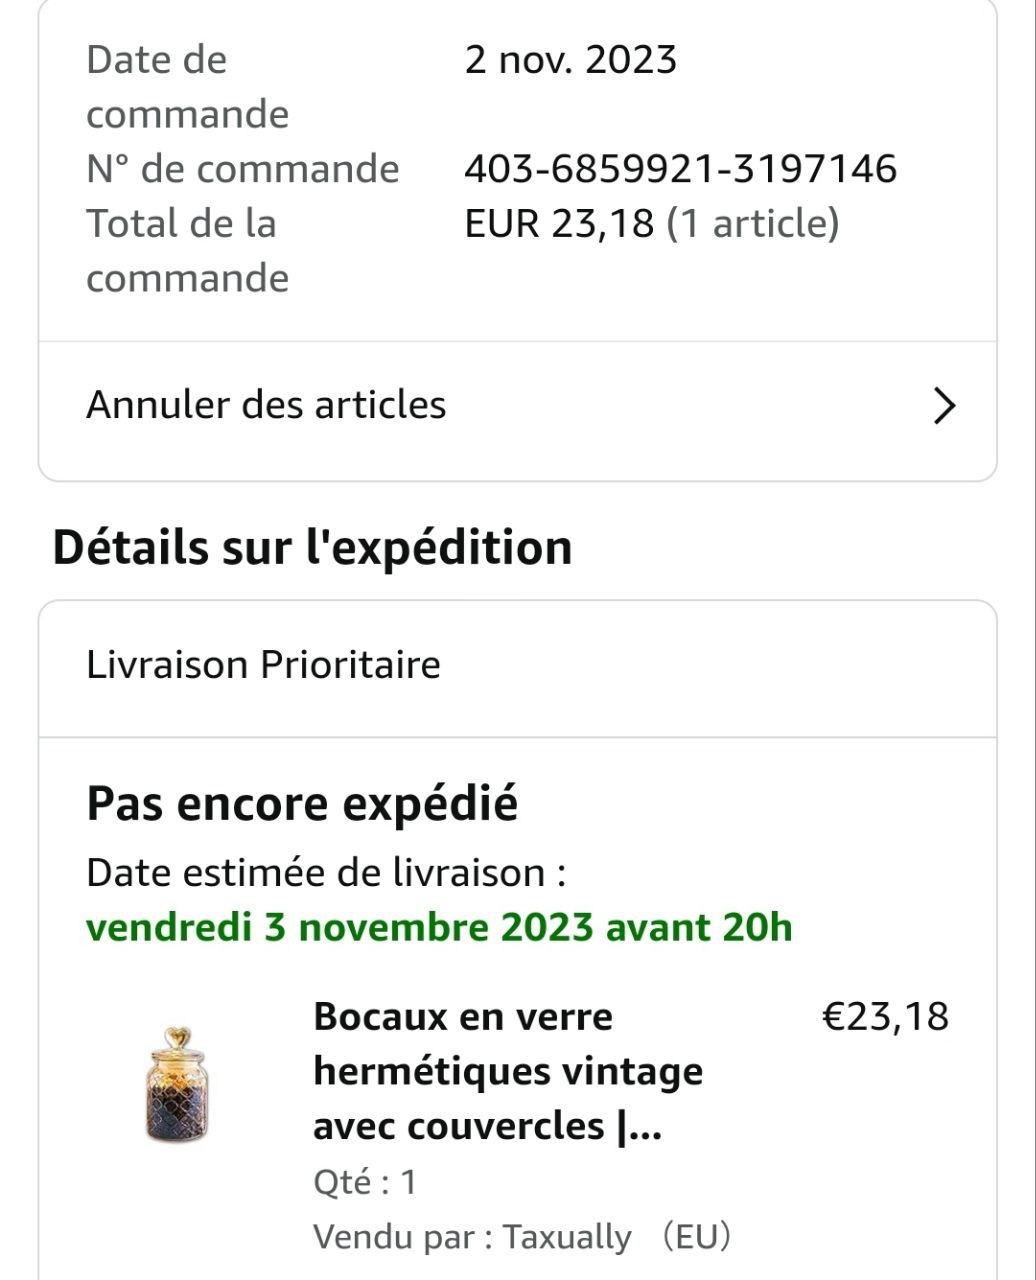Tap the green vendredi 3 novembre delivery date
1036x1280 pixels.
(x=439, y=927)
